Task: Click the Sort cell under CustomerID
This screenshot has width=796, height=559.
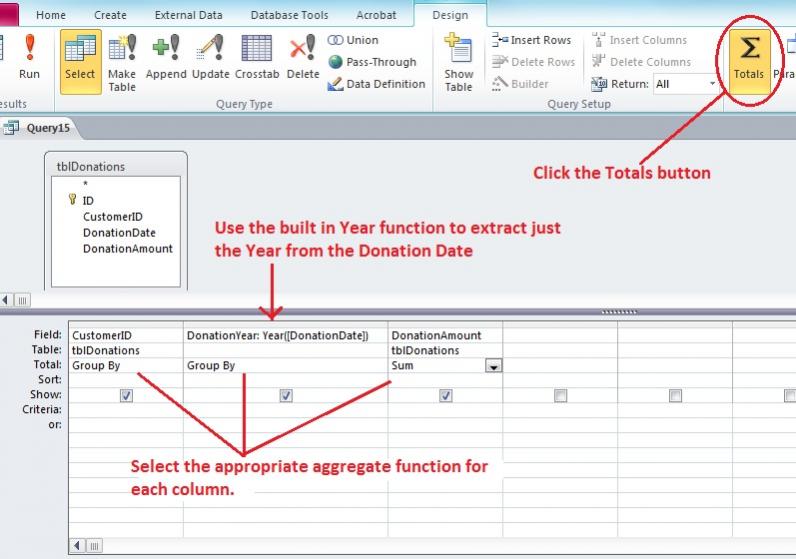Action: [x=126, y=380]
